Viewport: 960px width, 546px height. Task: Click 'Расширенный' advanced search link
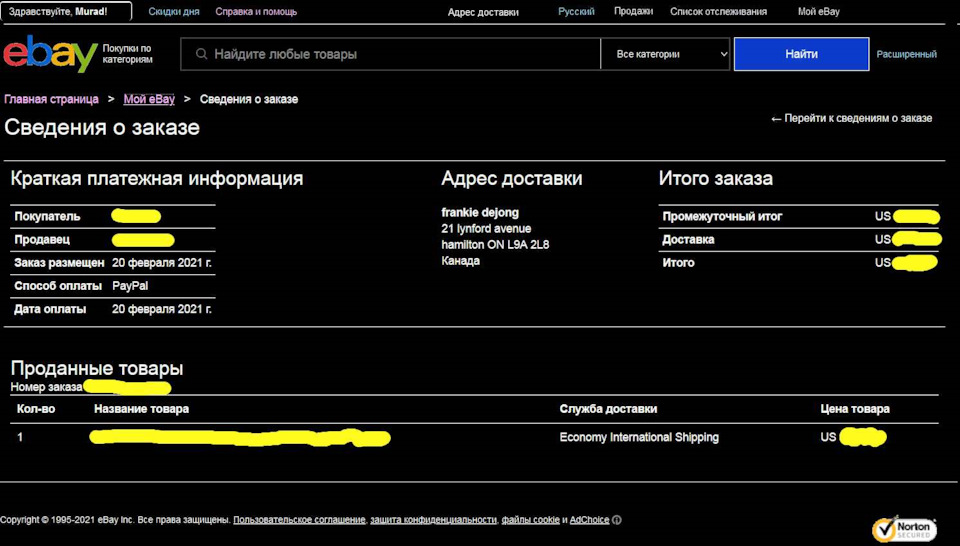[x=906, y=54]
